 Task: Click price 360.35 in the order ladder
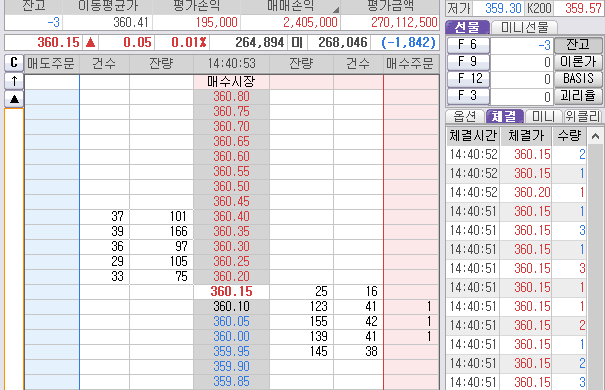click(x=231, y=231)
